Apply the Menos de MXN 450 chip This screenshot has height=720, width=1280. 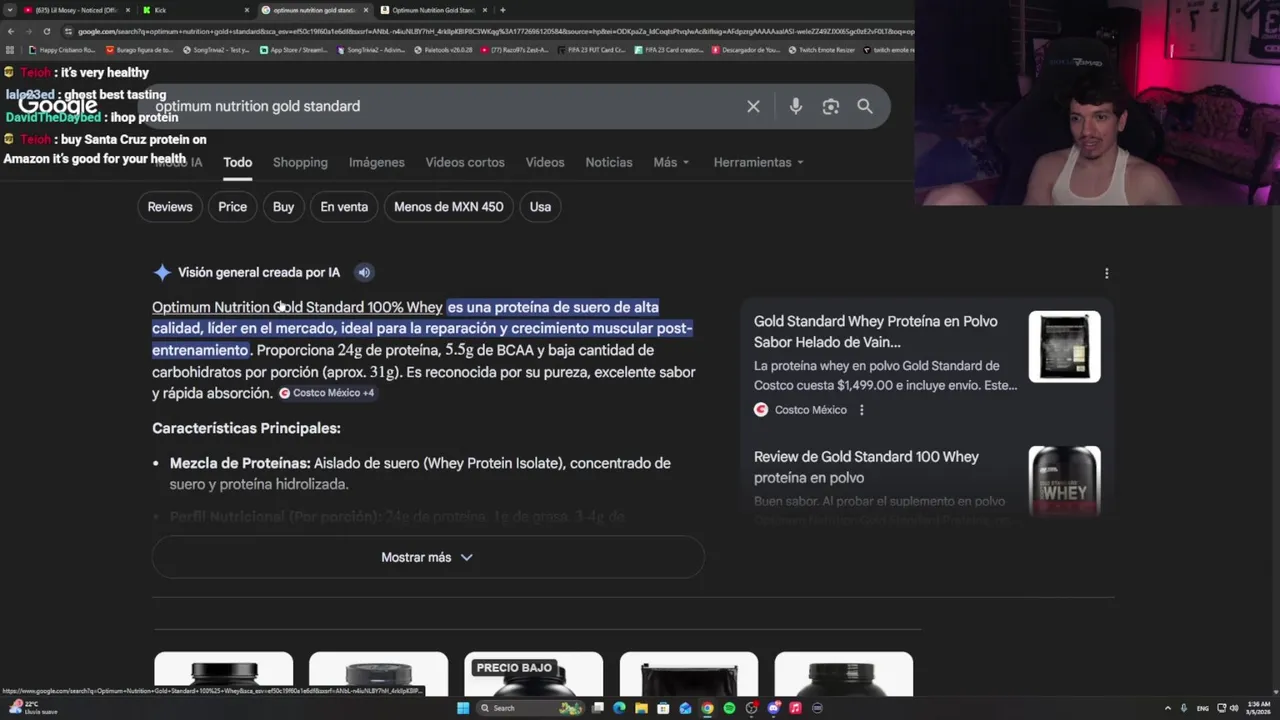[x=449, y=207]
